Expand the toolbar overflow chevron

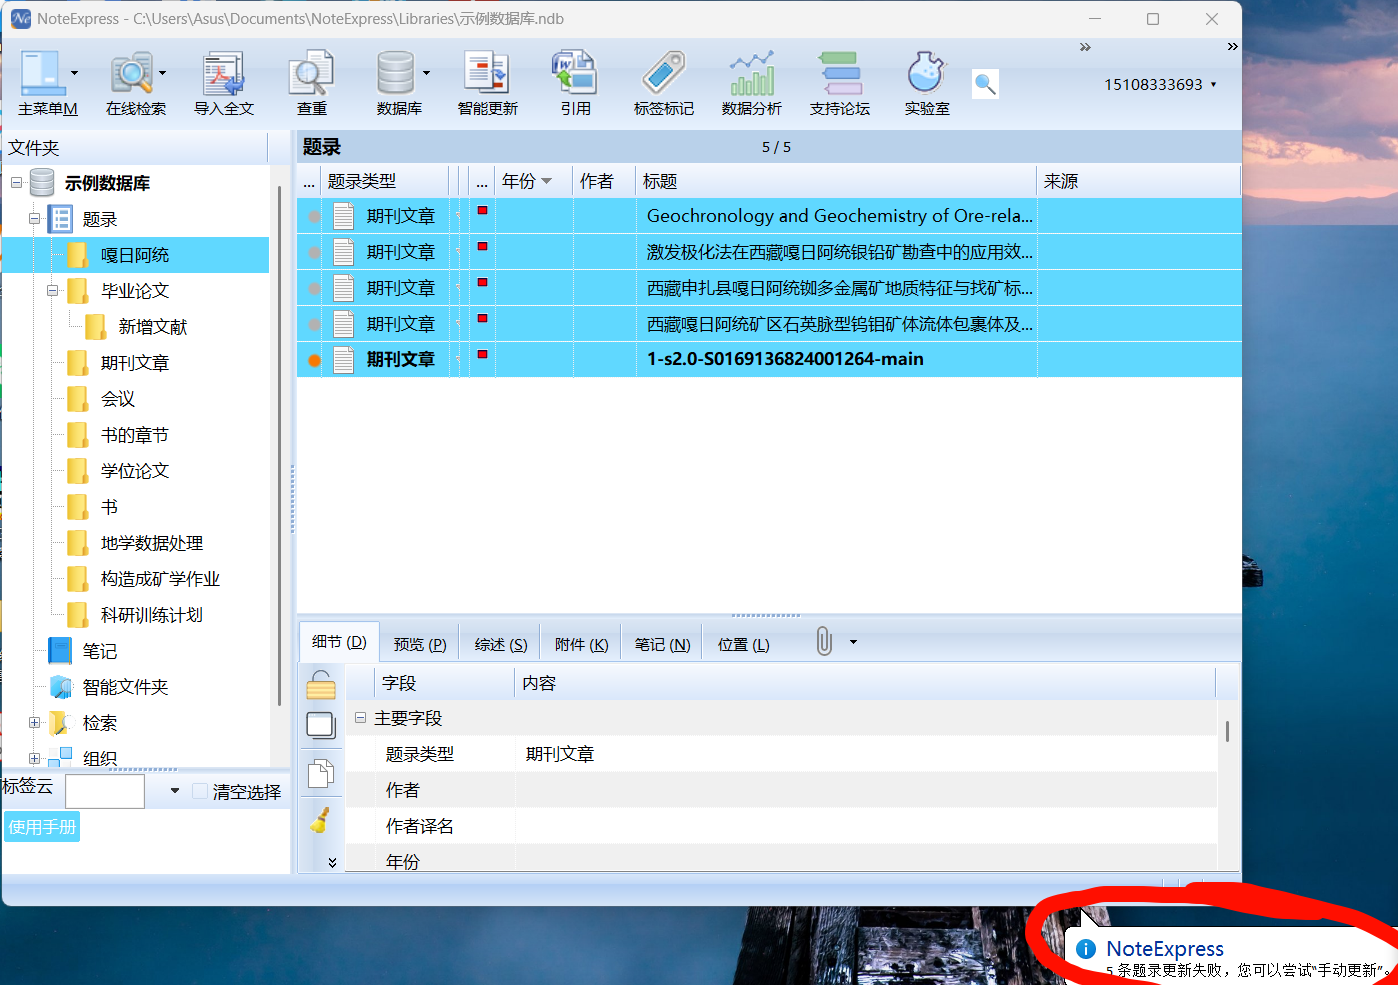click(x=1085, y=47)
